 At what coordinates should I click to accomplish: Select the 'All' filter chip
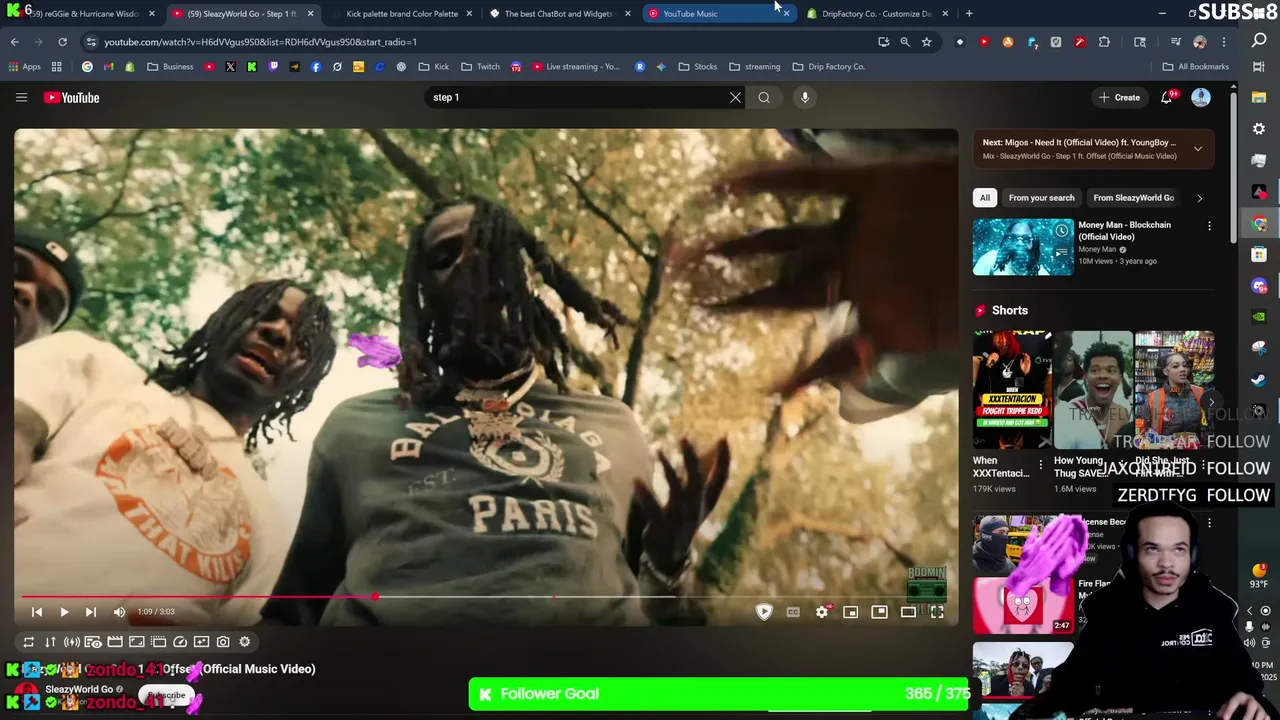click(985, 198)
